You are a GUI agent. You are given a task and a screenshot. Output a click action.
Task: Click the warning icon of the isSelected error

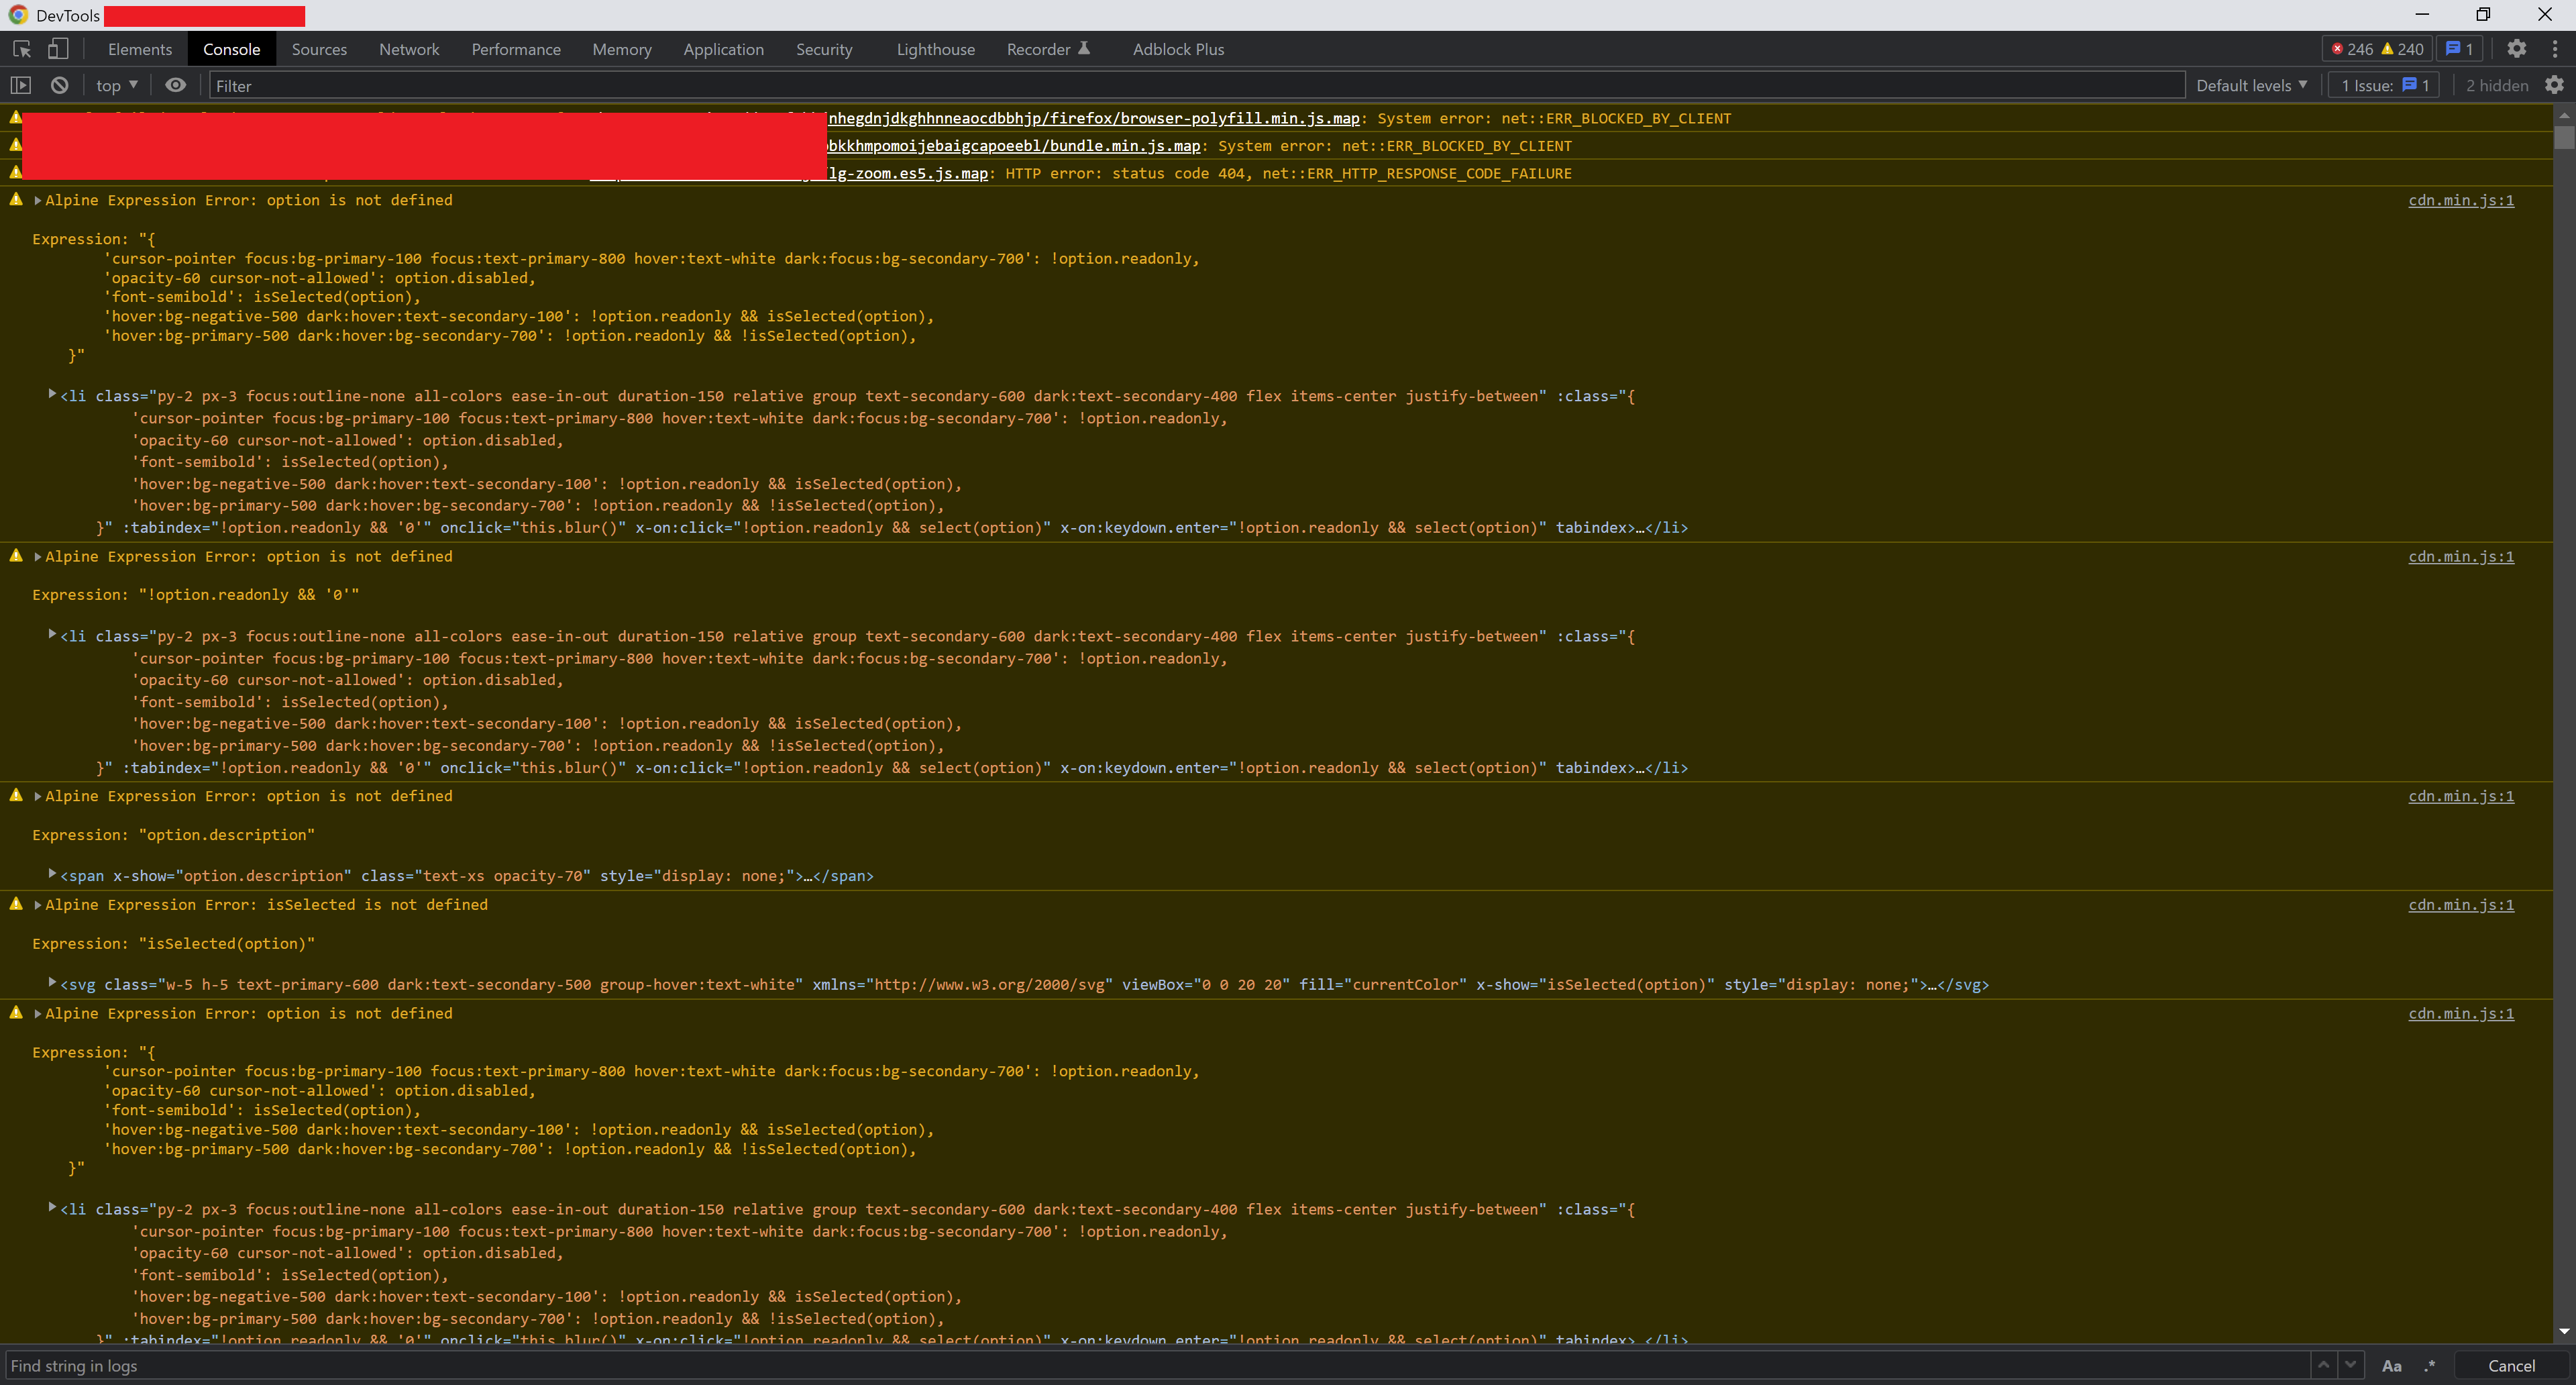point(16,904)
